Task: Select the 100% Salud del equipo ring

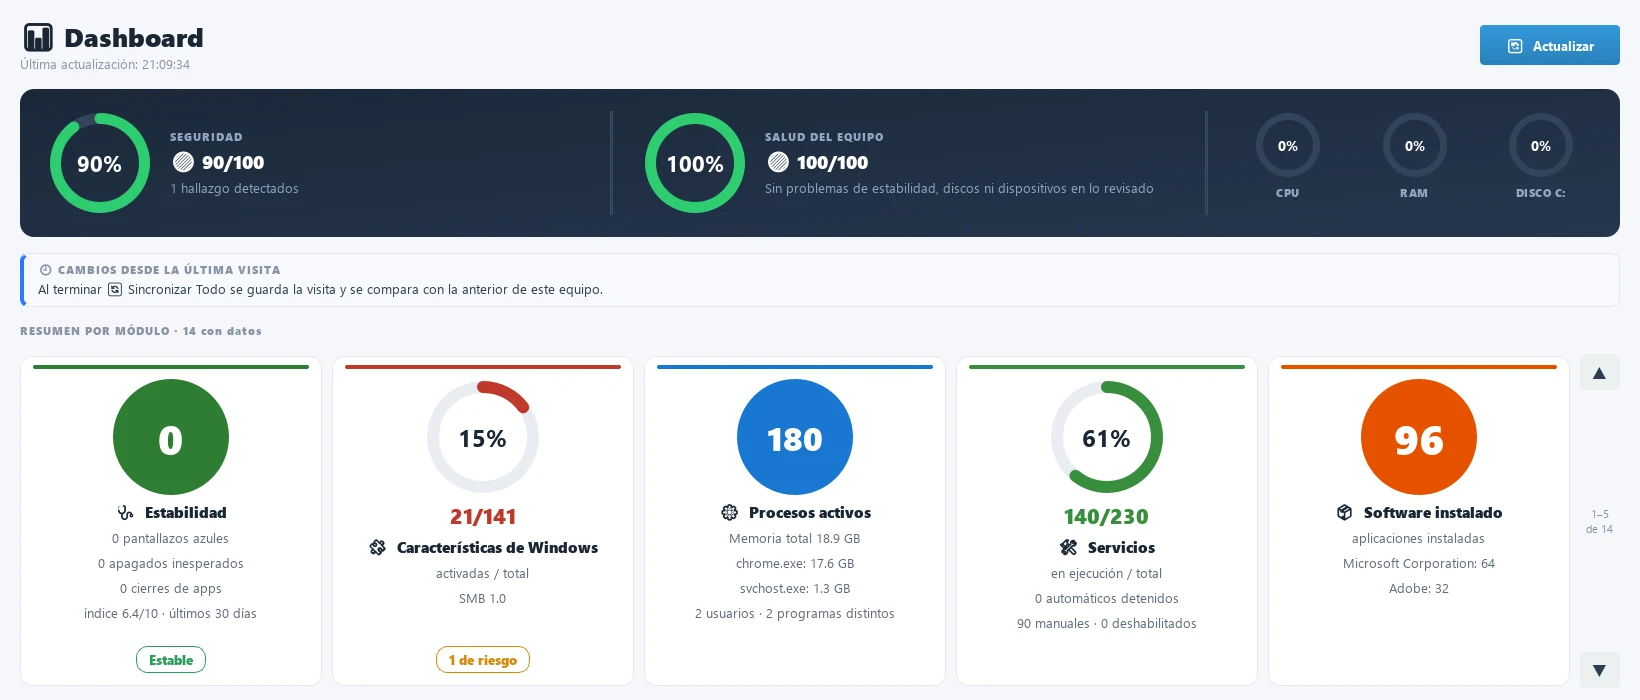Action: 695,163
